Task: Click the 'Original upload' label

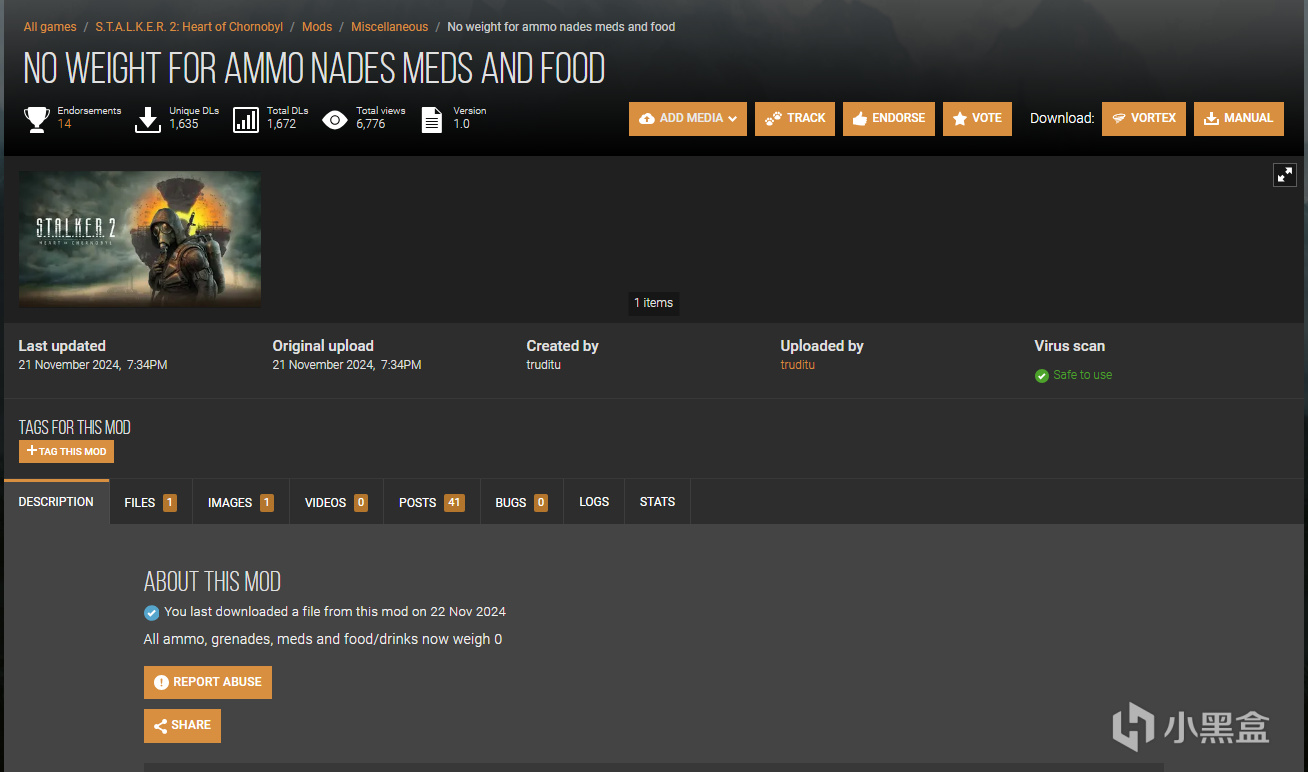Action: pos(323,346)
